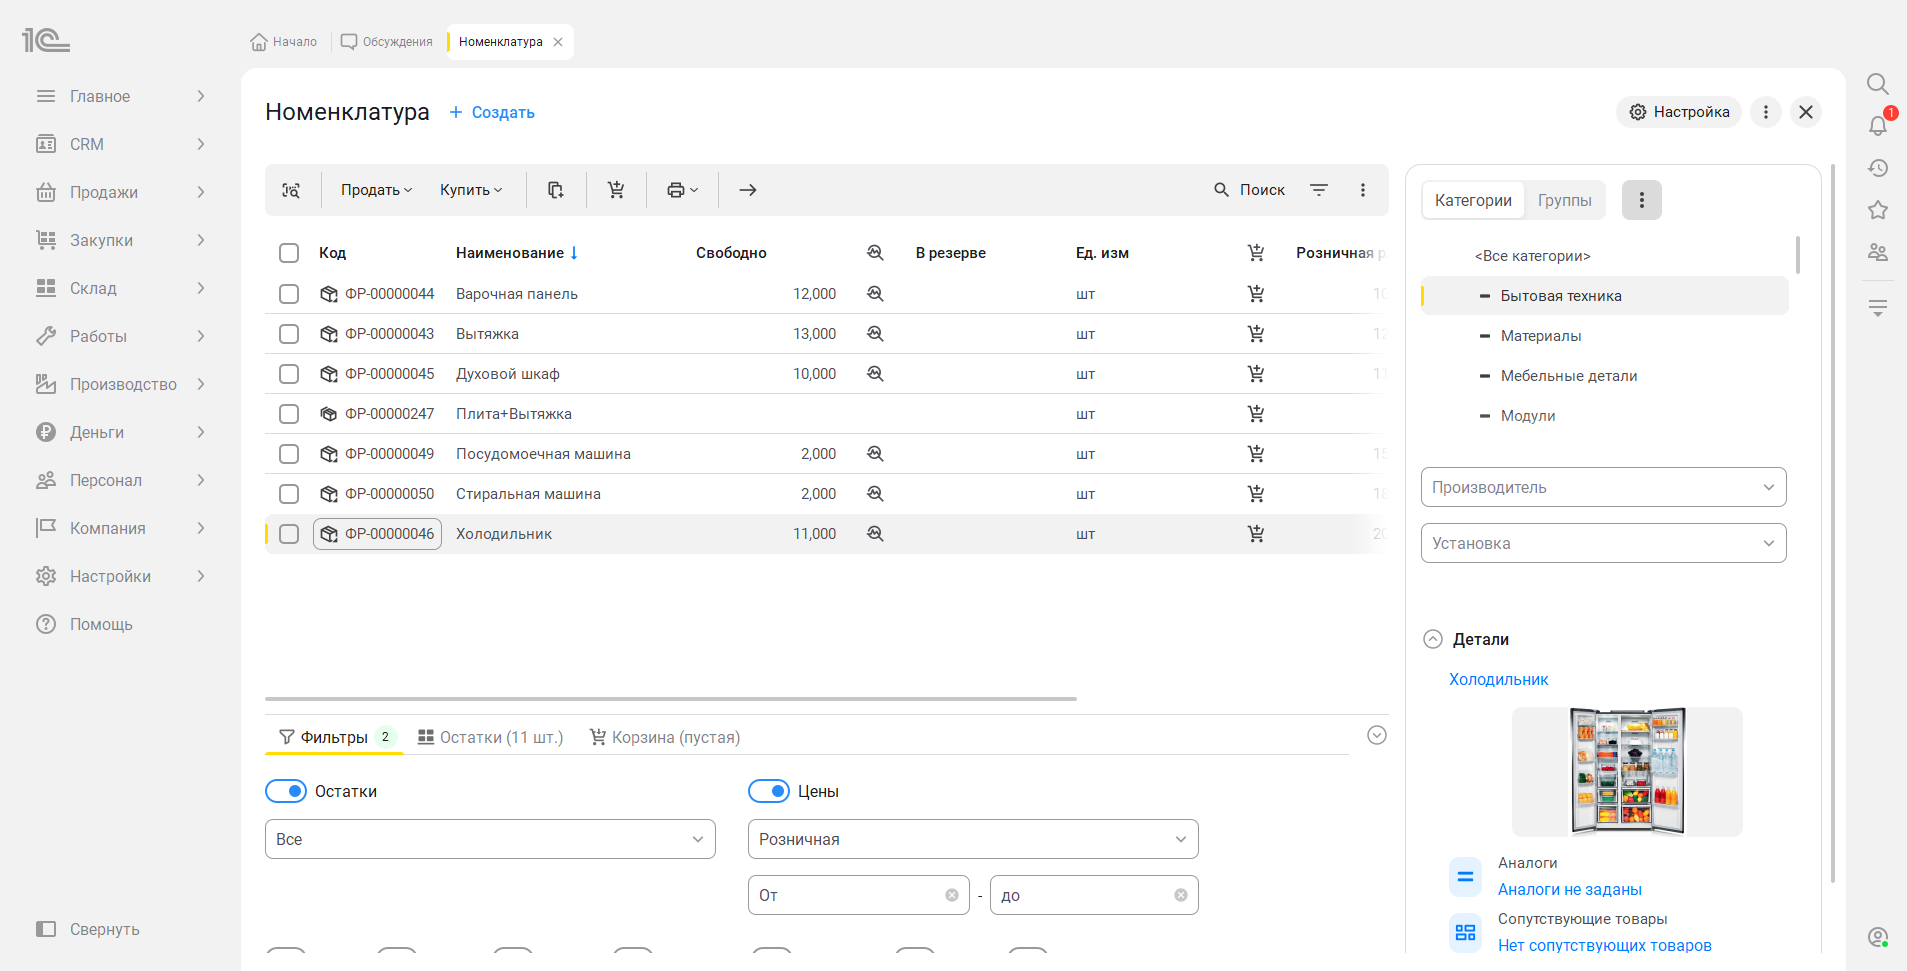The height and width of the screenshot is (971, 1907).
Task: Toggle the Цены switch
Action: [769, 791]
